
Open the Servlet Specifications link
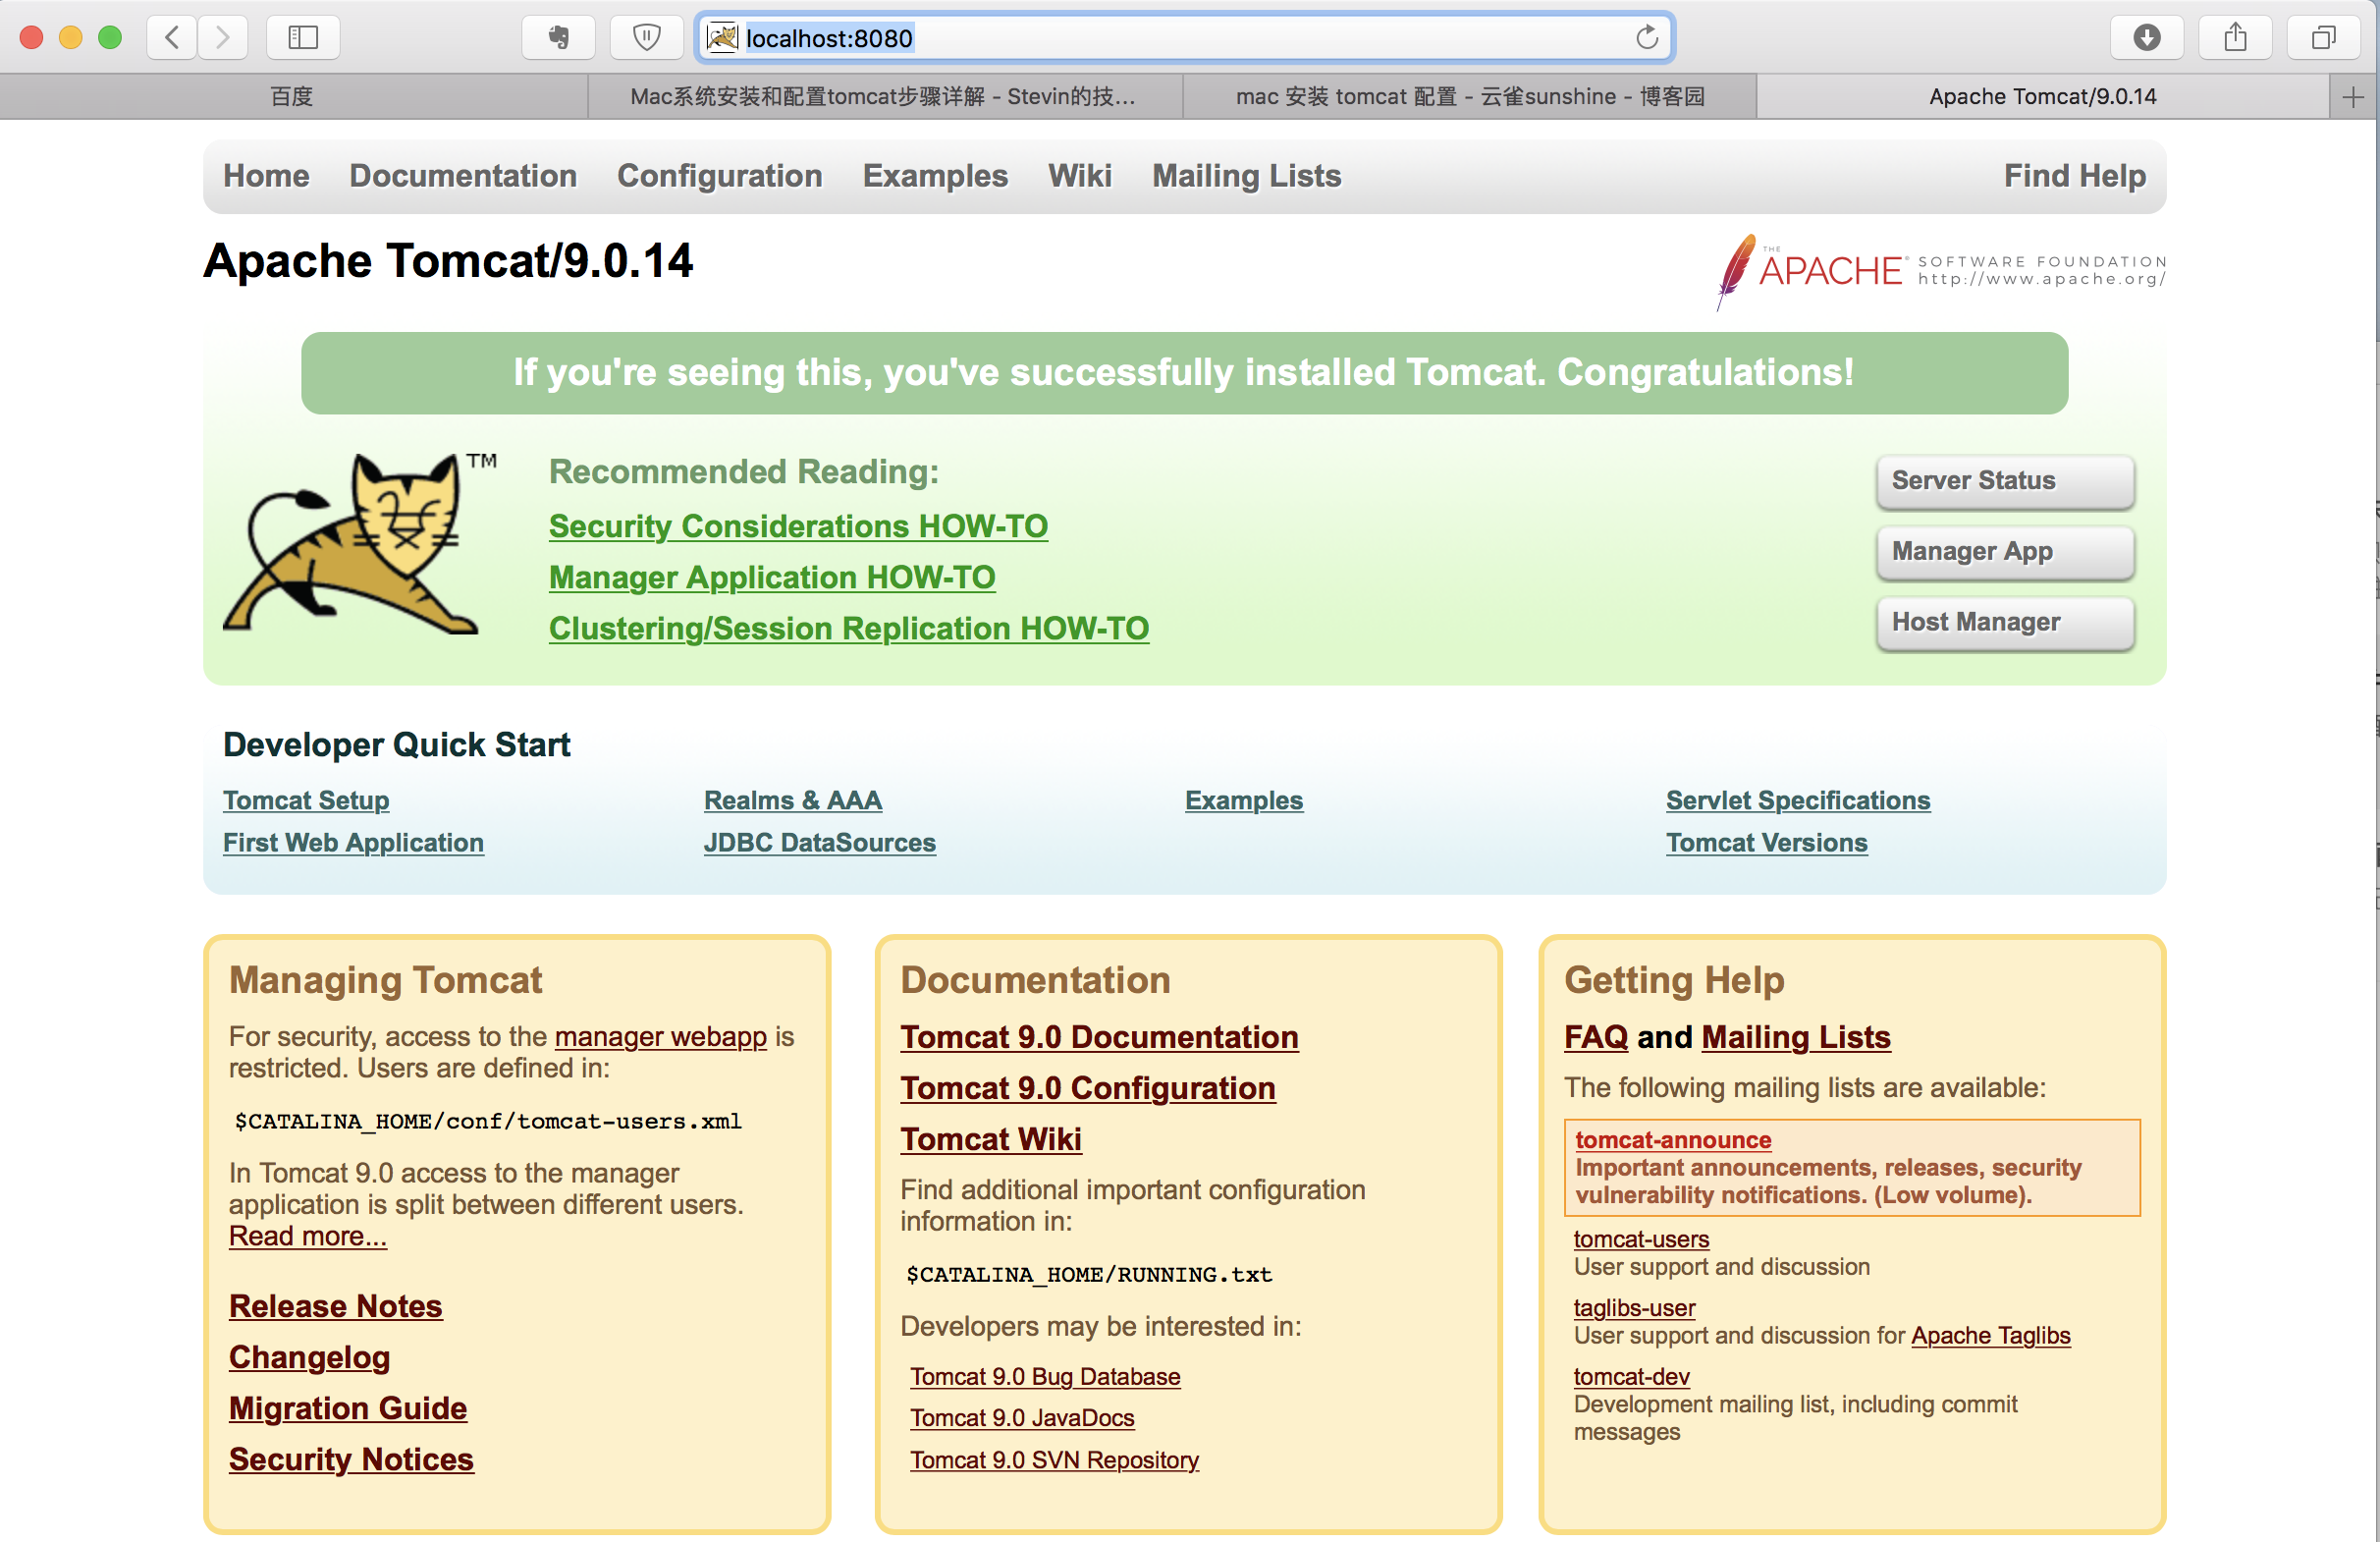tap(1798, 801)
